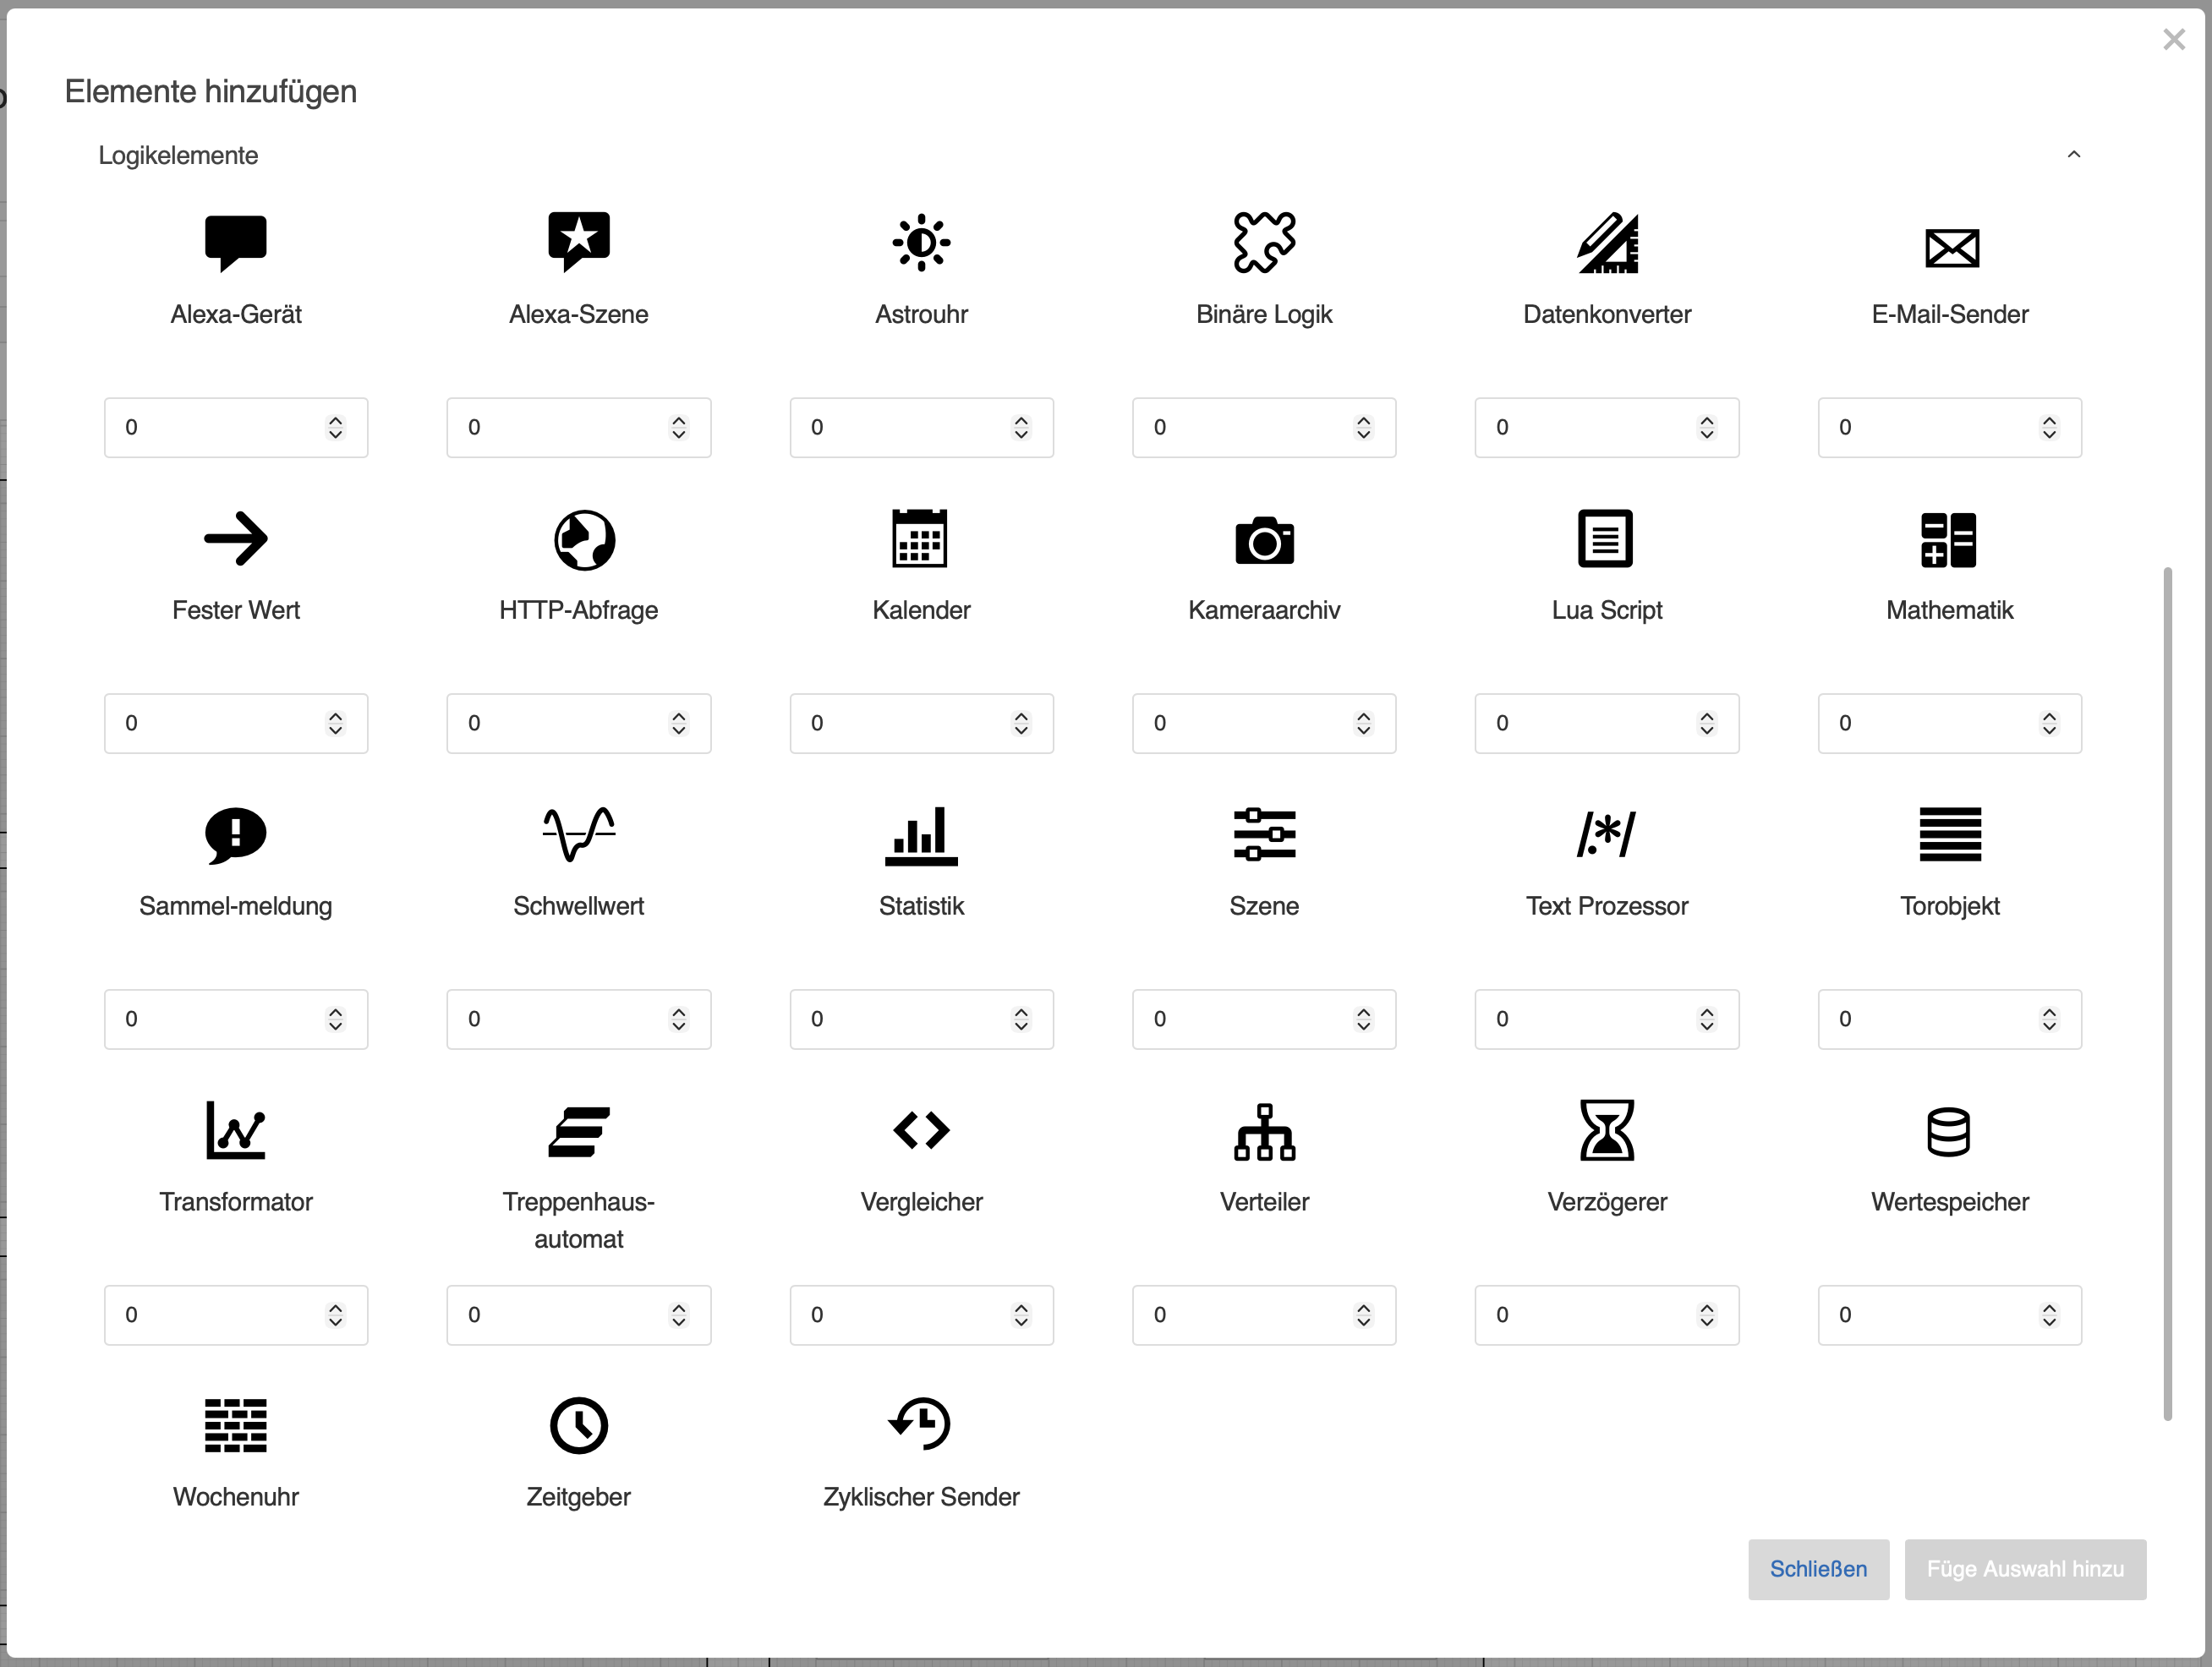The image size is (2212, 1667).
Task: Increase the Alexa-Szene count stepper
Action: (x=679, y=421)
